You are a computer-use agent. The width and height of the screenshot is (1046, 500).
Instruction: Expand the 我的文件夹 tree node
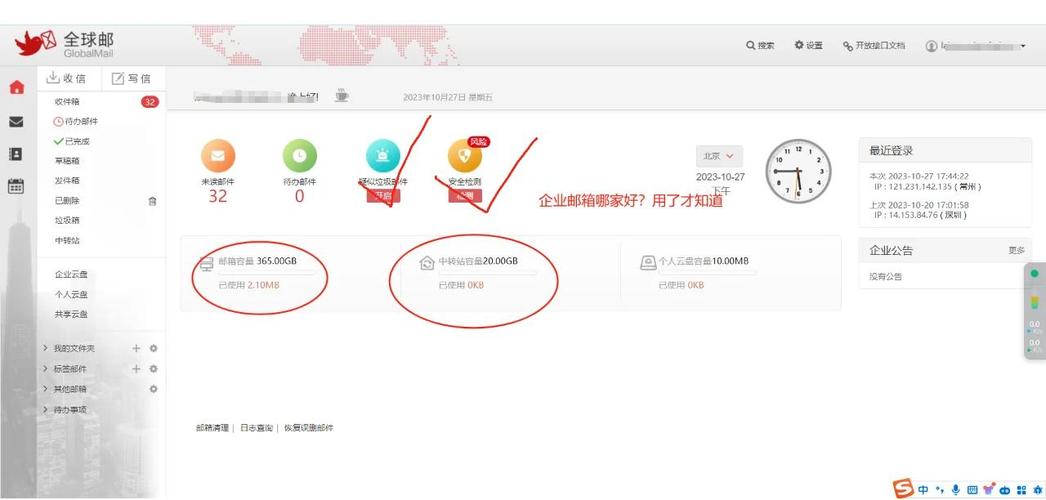(45, 348)
